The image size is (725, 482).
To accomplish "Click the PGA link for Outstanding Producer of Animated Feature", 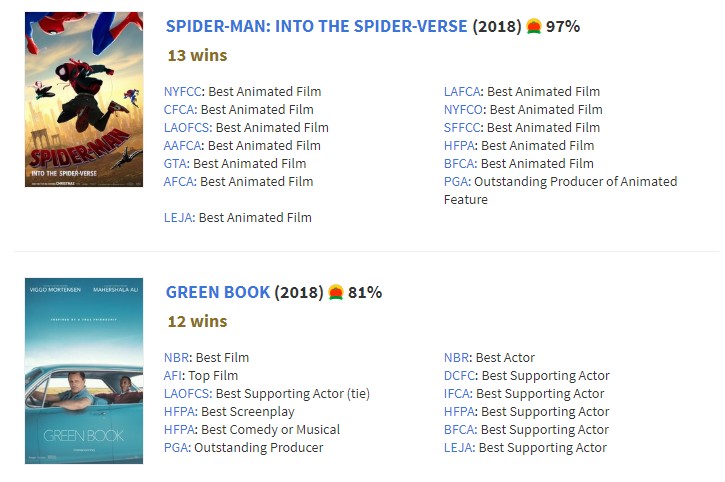I will click(x=456, y=182).
